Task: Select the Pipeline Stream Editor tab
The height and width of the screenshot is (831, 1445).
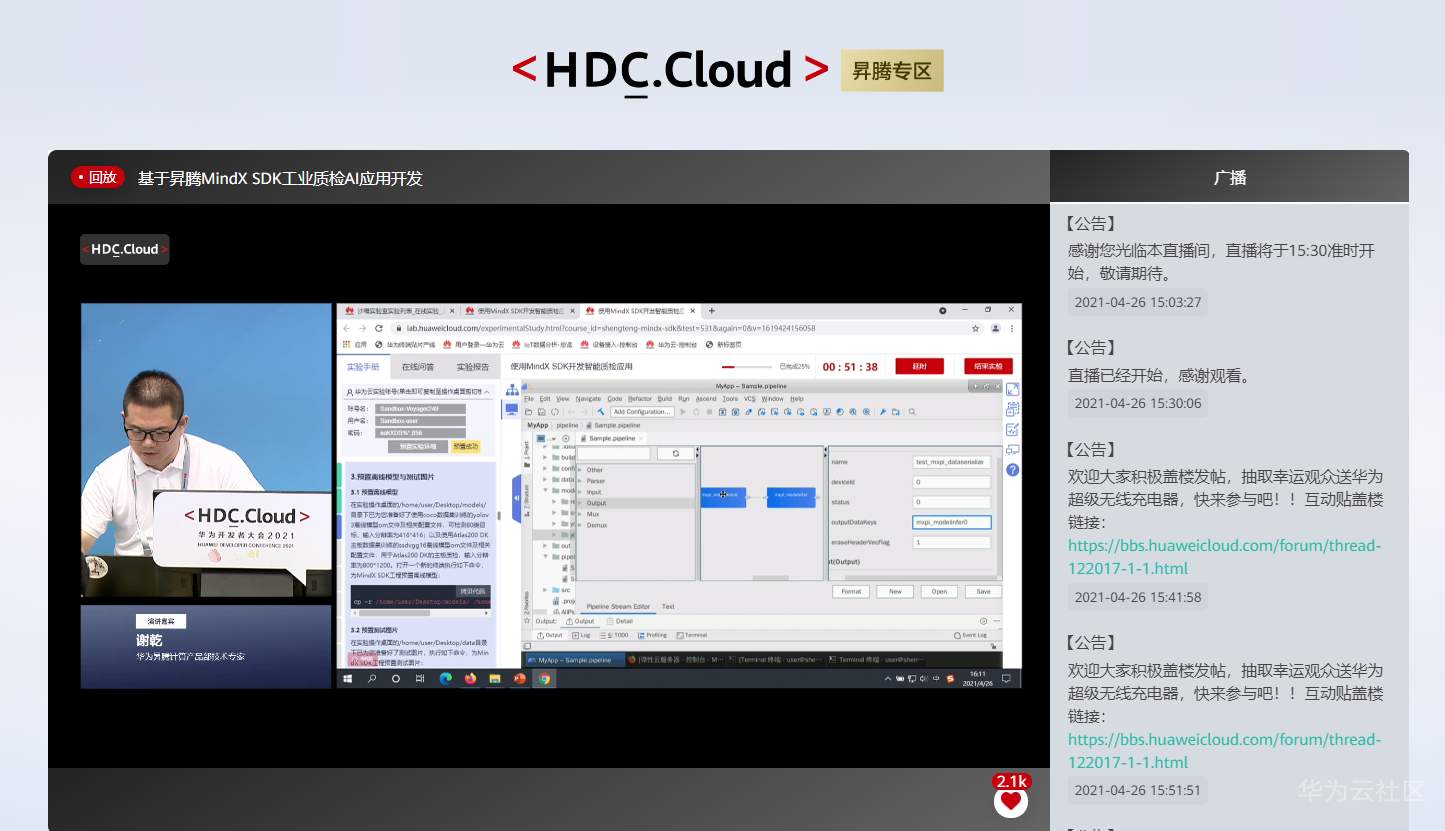Action: [618, 607]
